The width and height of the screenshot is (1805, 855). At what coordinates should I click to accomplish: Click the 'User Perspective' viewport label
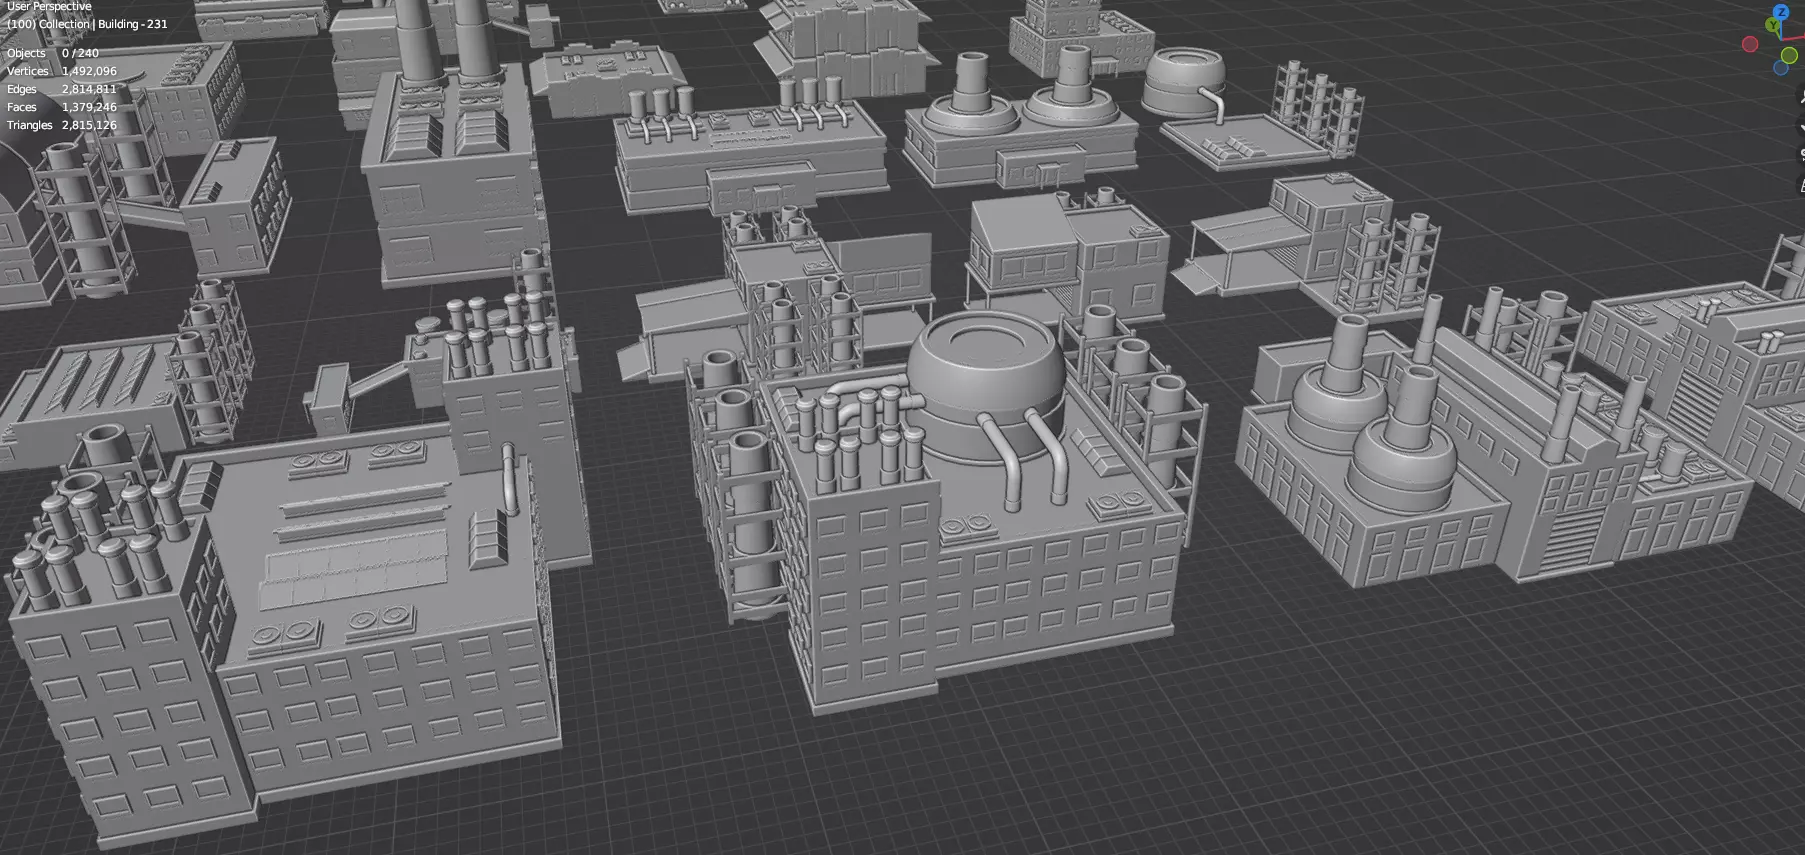click(x=49, y=6)
